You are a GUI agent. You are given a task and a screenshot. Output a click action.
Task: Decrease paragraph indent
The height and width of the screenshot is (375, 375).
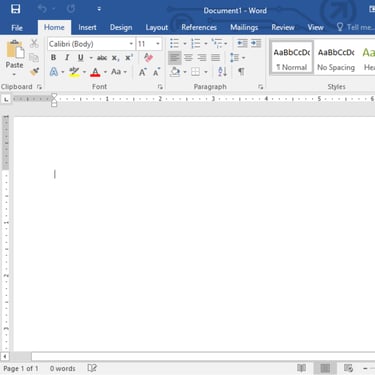pos(242,43)
